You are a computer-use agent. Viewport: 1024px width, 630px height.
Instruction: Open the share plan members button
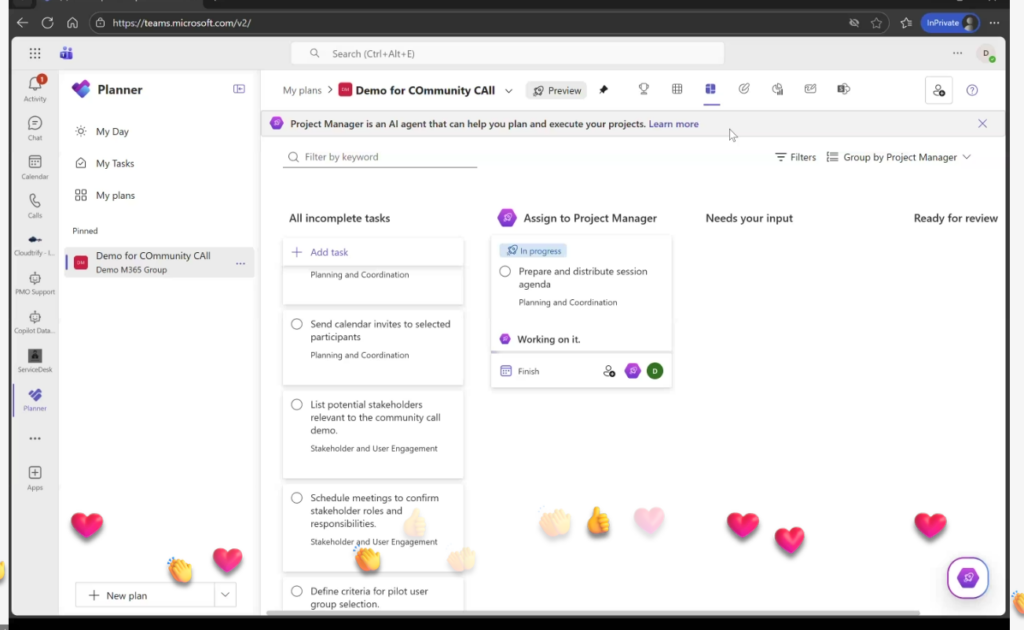[x=938, y=90]
